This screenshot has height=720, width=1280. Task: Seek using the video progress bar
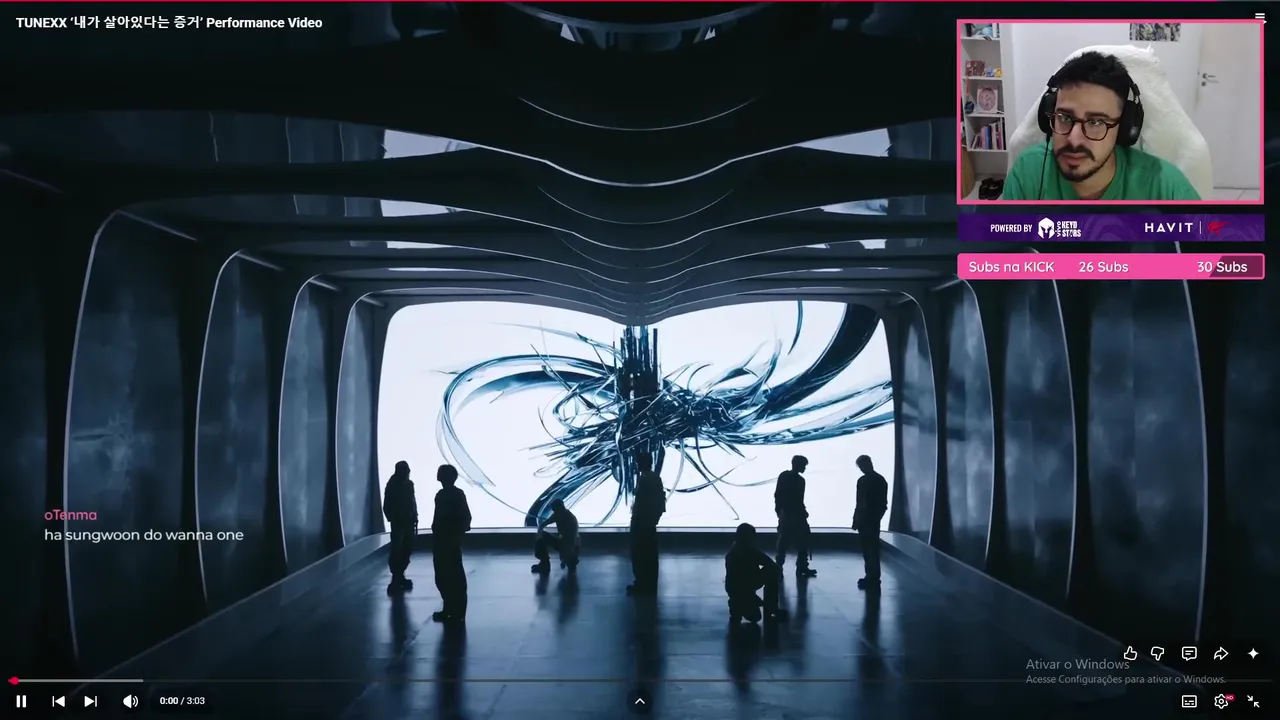(640, 681)
